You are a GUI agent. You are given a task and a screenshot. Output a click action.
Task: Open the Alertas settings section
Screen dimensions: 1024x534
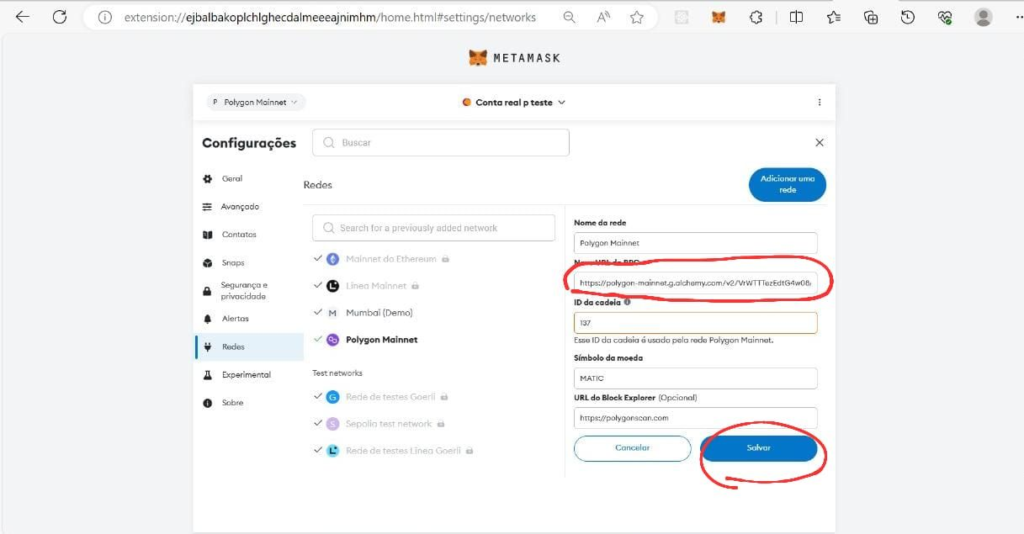click(x=235, y=319)
